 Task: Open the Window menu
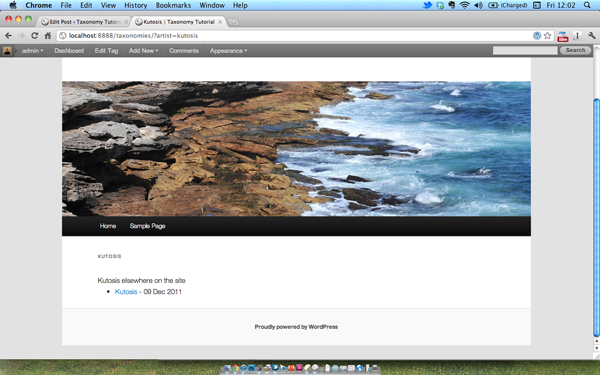[x=212, y=5]
